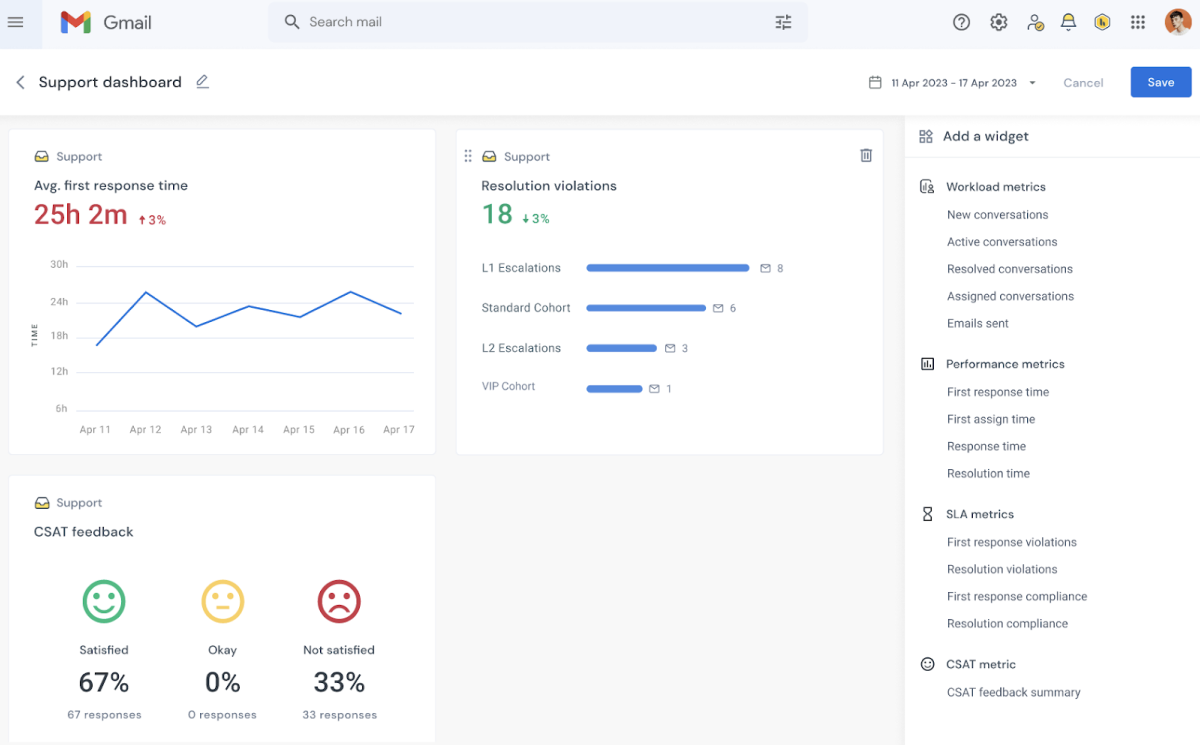Save the dashboard
The width and height of the screenshot is (1200, 745).
pyautogui.click(x=1161, y=82)
